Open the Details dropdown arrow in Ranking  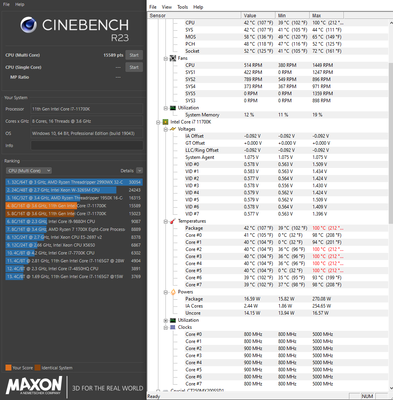(139, 171)
